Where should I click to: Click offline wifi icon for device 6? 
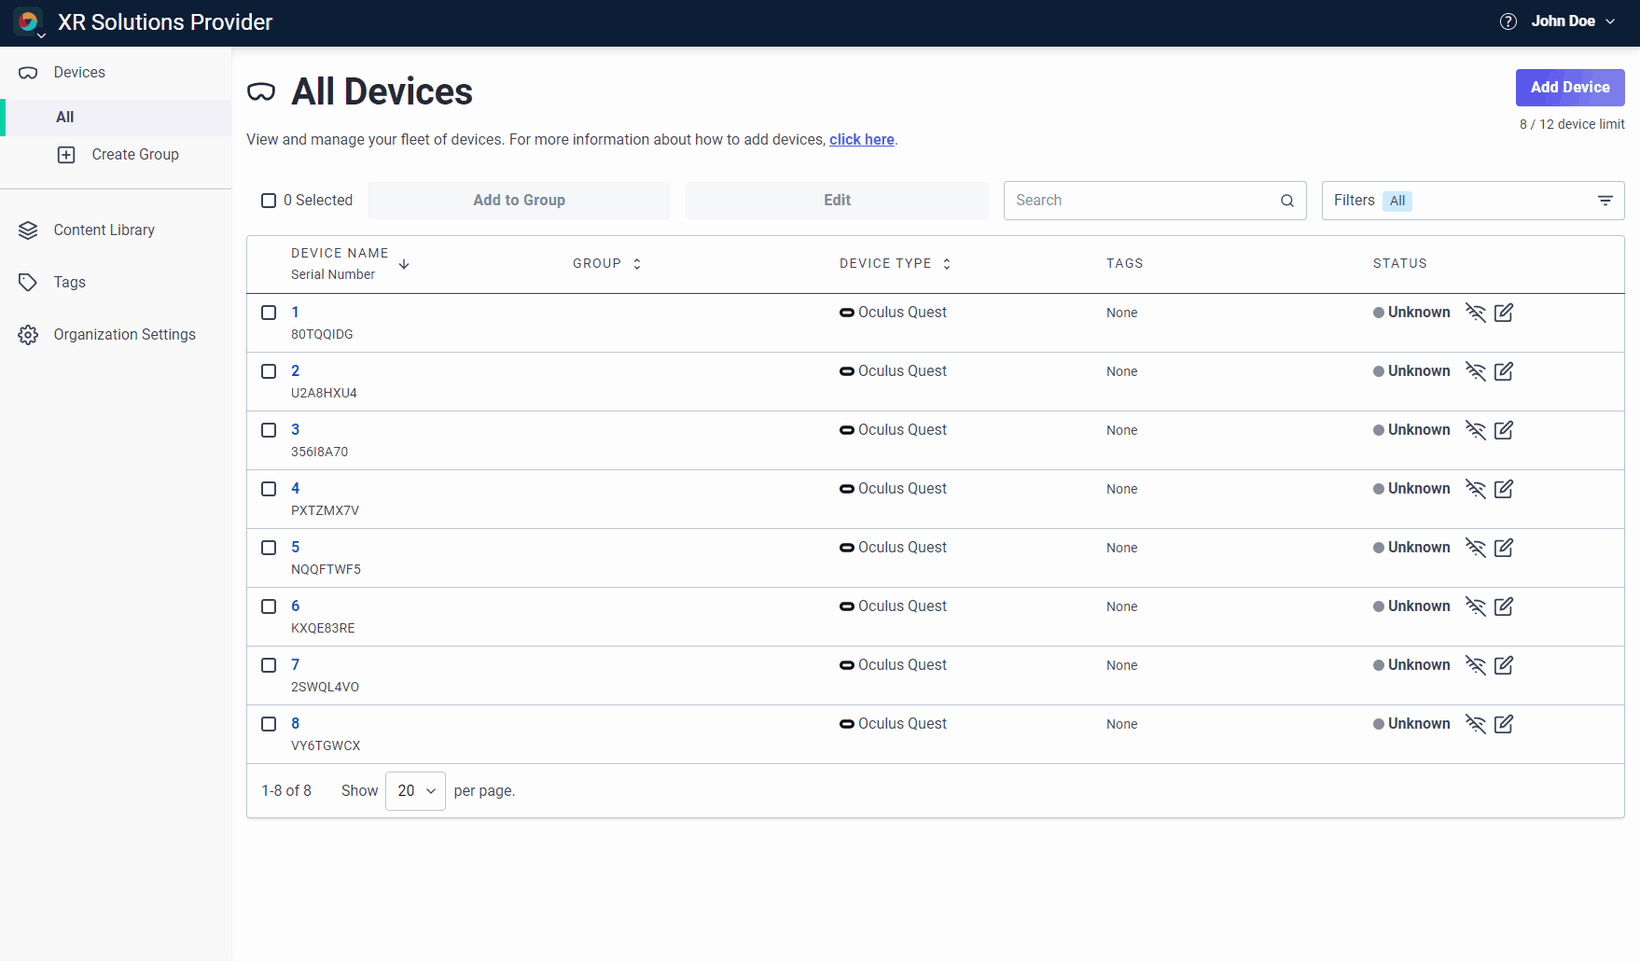[x=1475, y=607]
